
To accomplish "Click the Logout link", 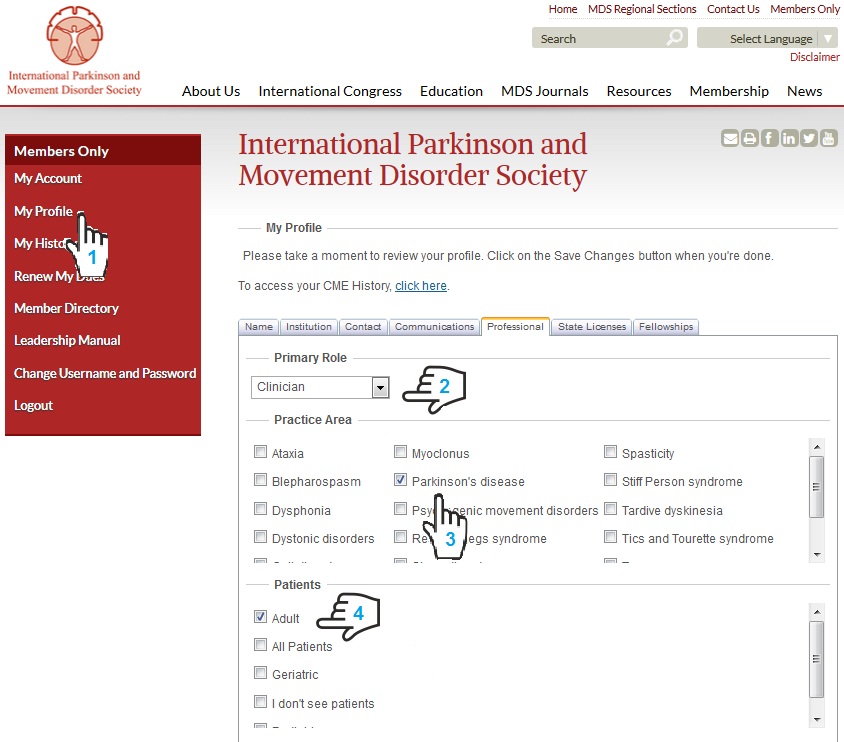I will [33, 406].
